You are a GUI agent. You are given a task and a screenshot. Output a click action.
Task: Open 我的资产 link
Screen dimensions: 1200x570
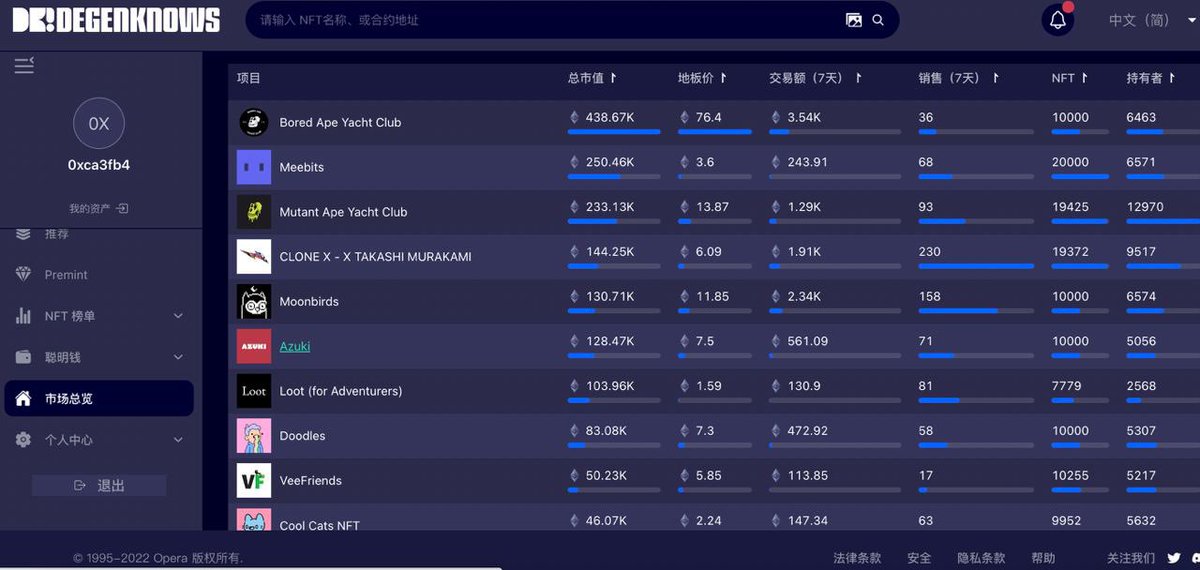(x=99, y=209)
